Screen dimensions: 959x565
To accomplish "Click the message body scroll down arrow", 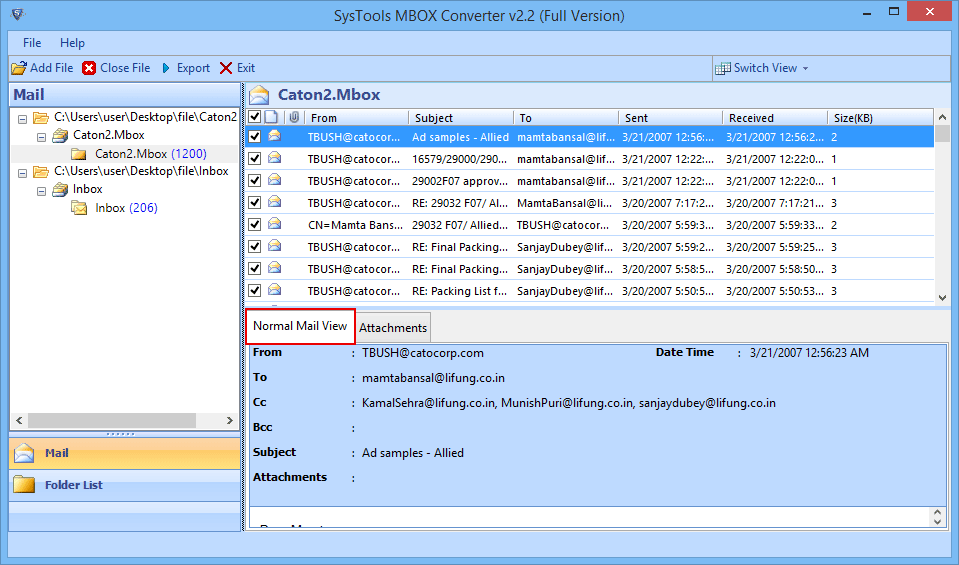I will 937,522.
